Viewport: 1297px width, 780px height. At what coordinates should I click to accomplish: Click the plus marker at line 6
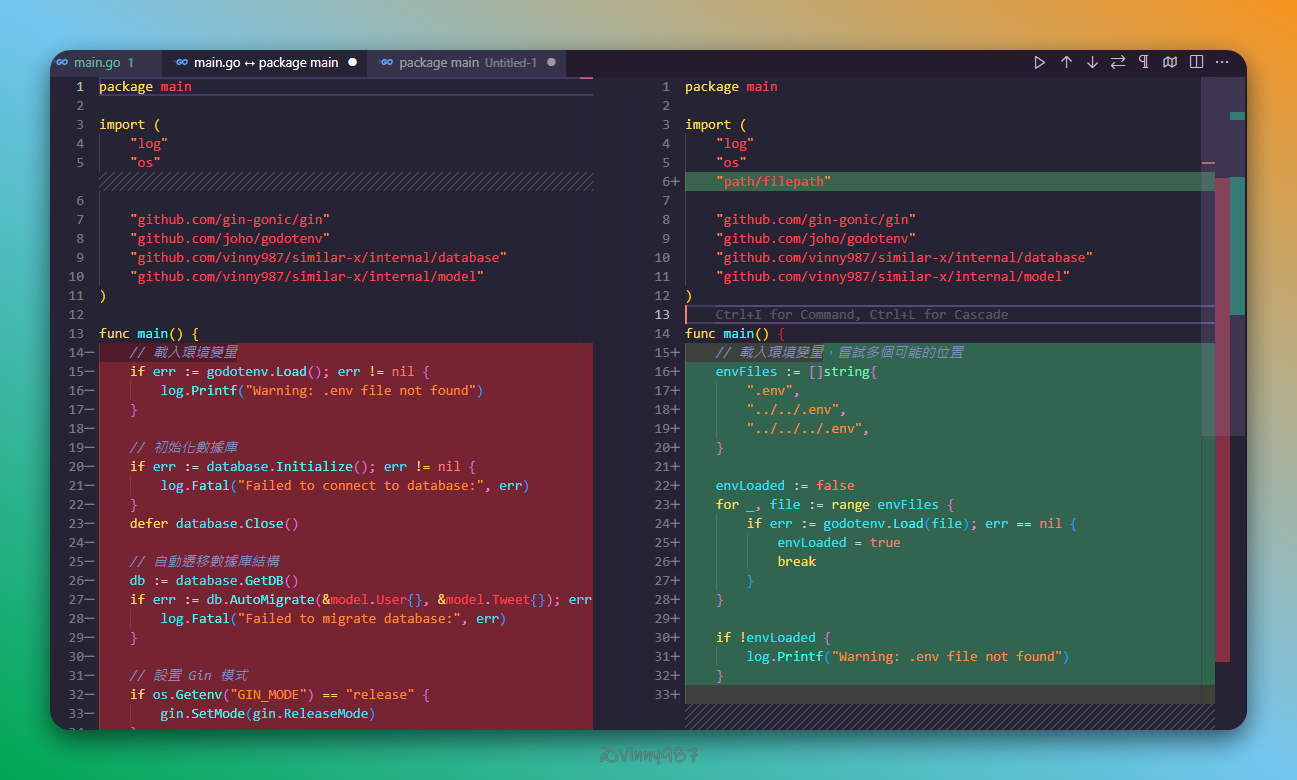675,181
